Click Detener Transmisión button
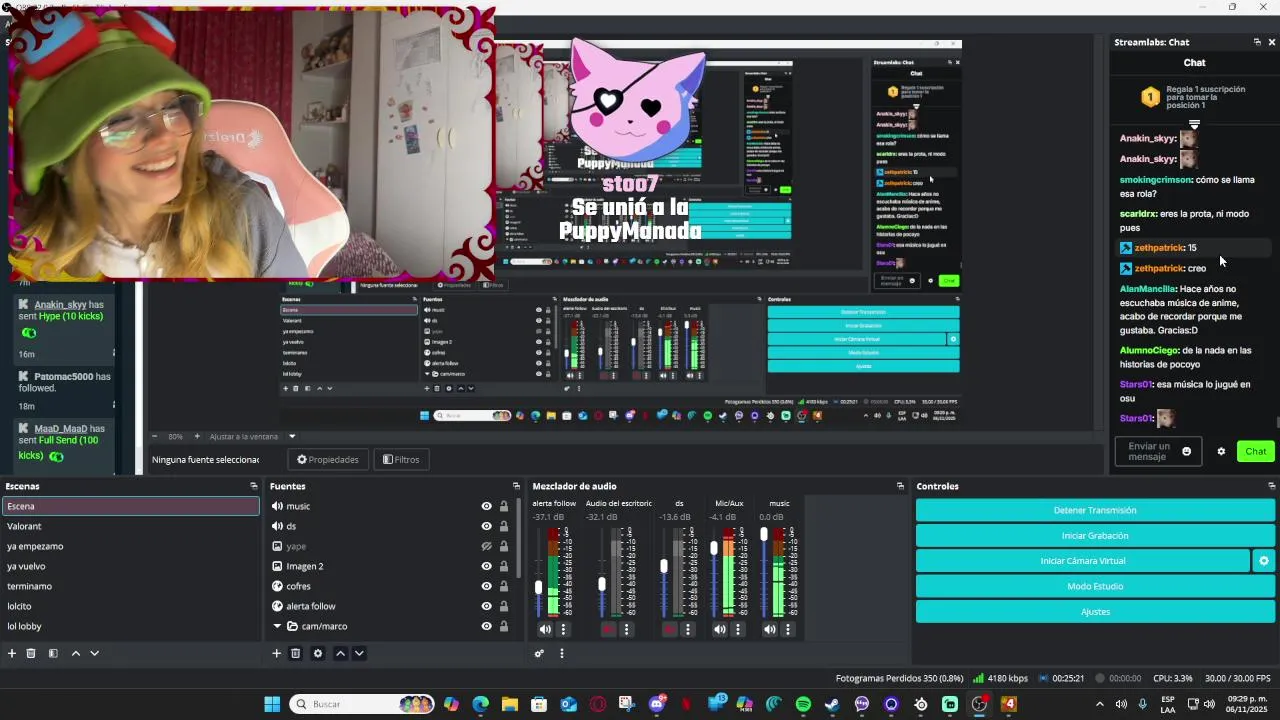This screenshot has width=1280, height=720. click(1095, 510)
